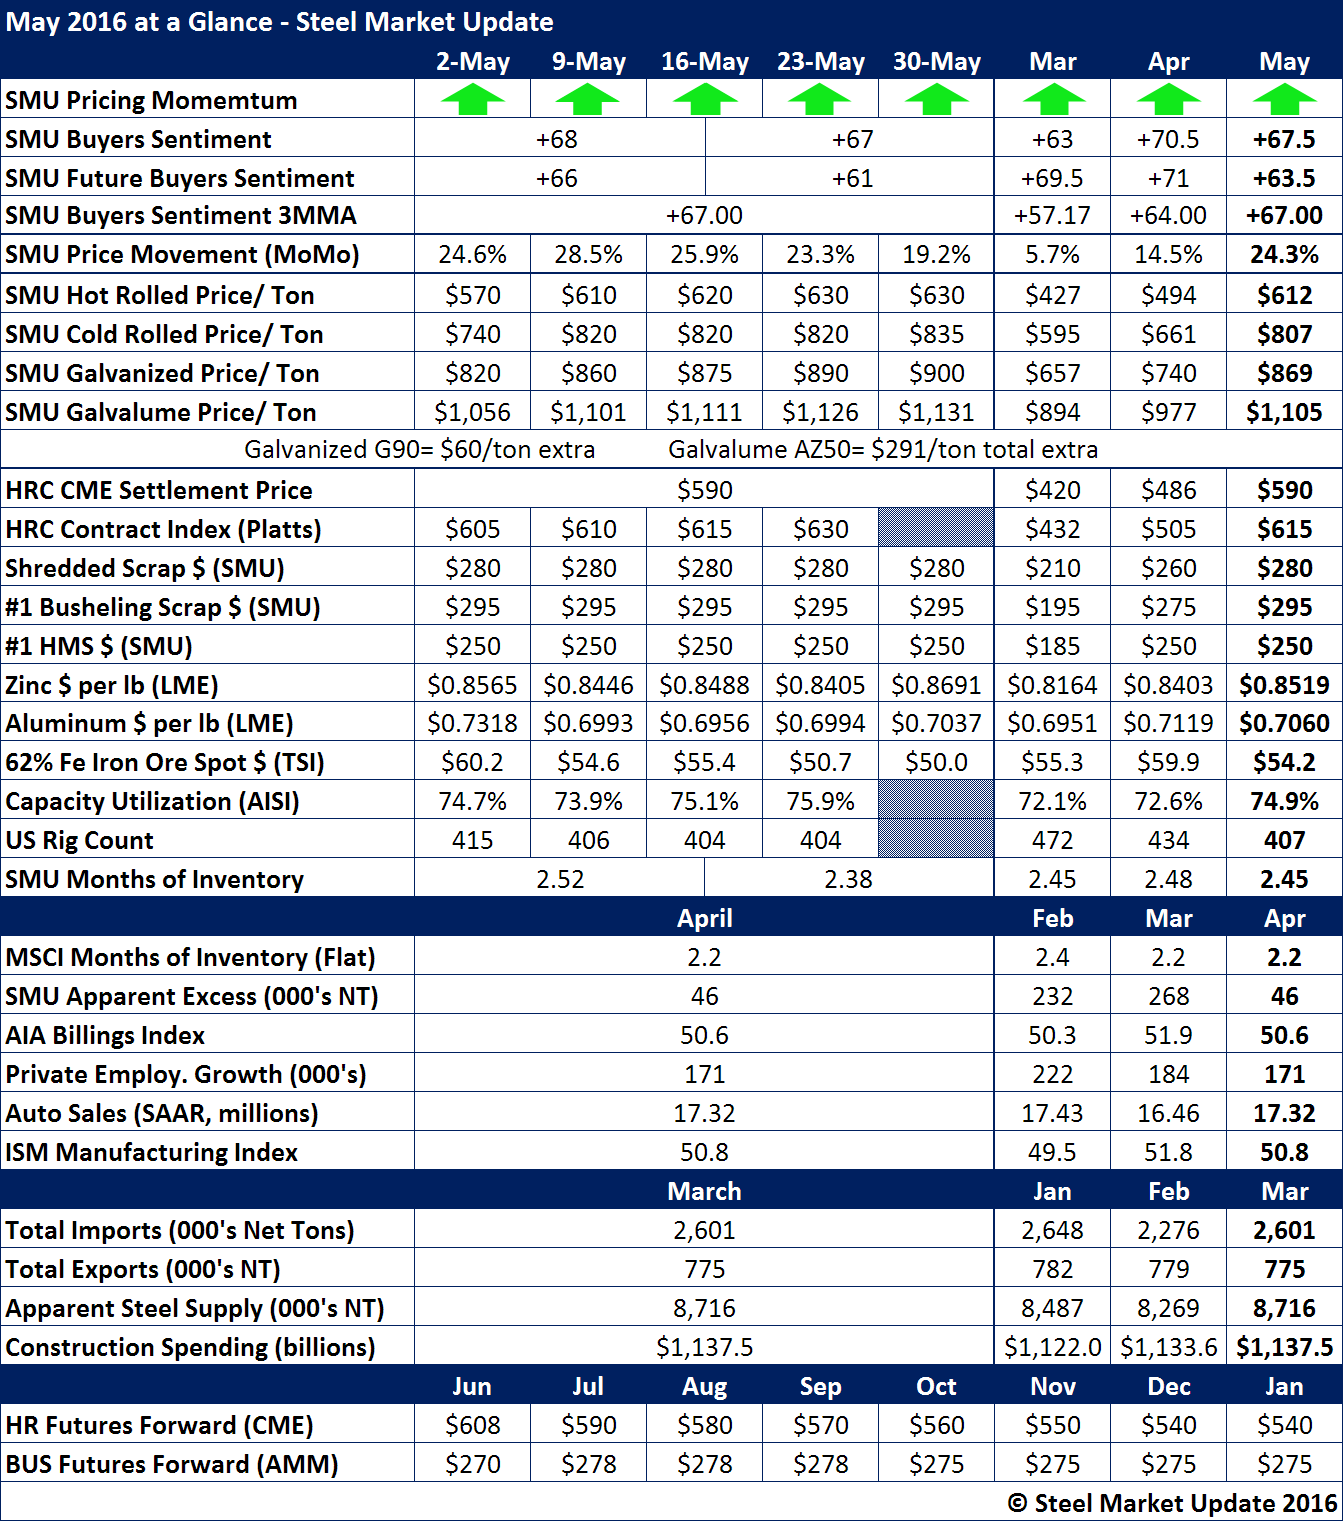Click the 'HRC CME Settlement Price' row label
Viewport: 1343px width, 1521px height.
[x=159, y=490]
